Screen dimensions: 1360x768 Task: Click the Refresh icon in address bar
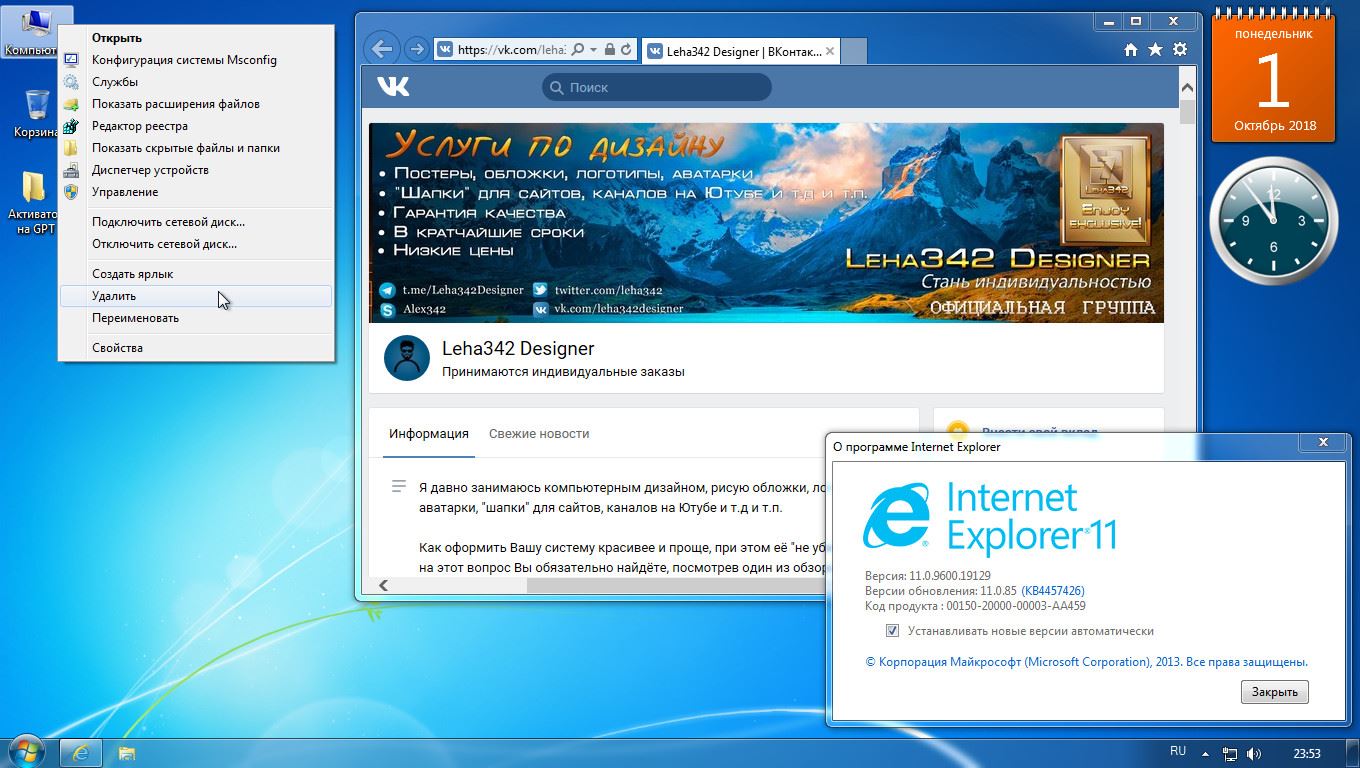[626, 50]
